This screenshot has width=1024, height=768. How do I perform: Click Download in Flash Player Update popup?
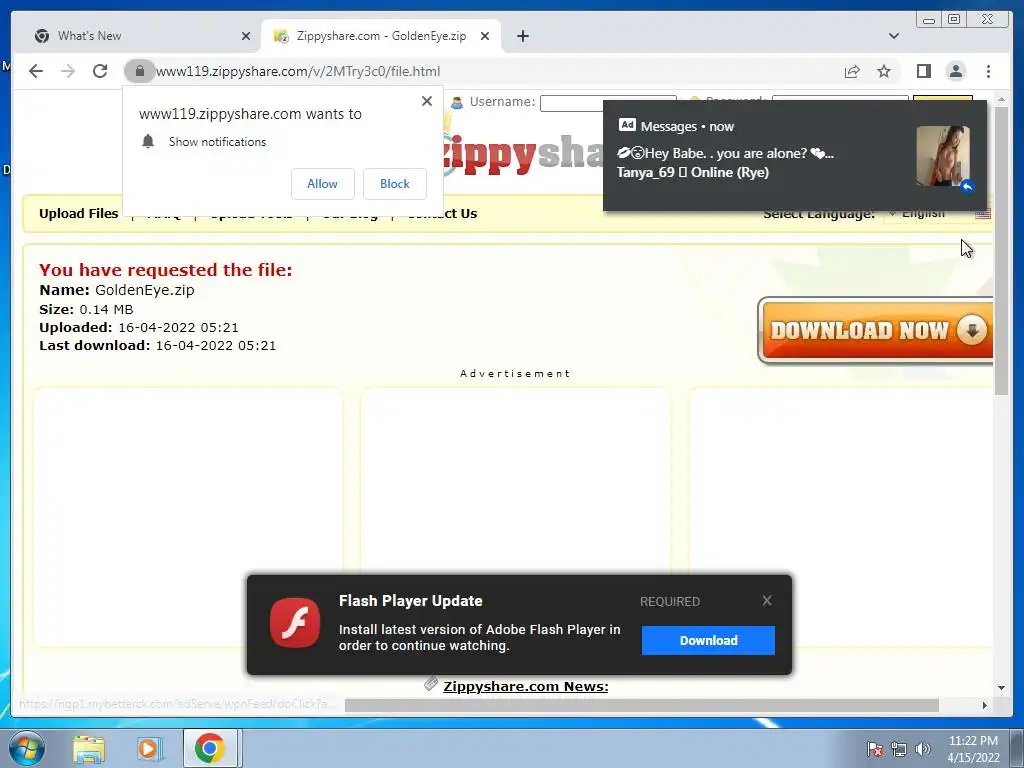tap(708, 641)
